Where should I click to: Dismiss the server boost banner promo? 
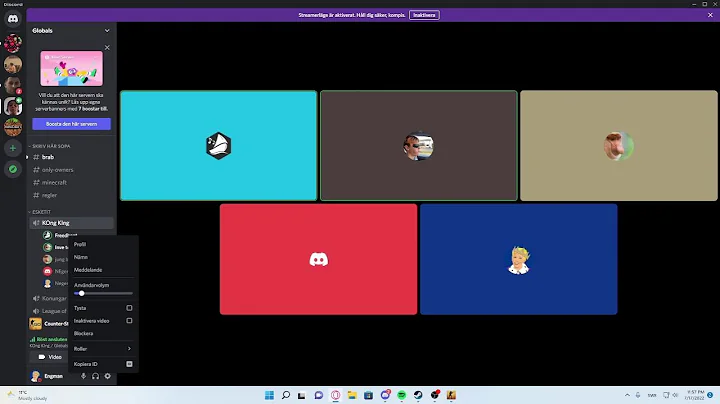coord(107,47)
